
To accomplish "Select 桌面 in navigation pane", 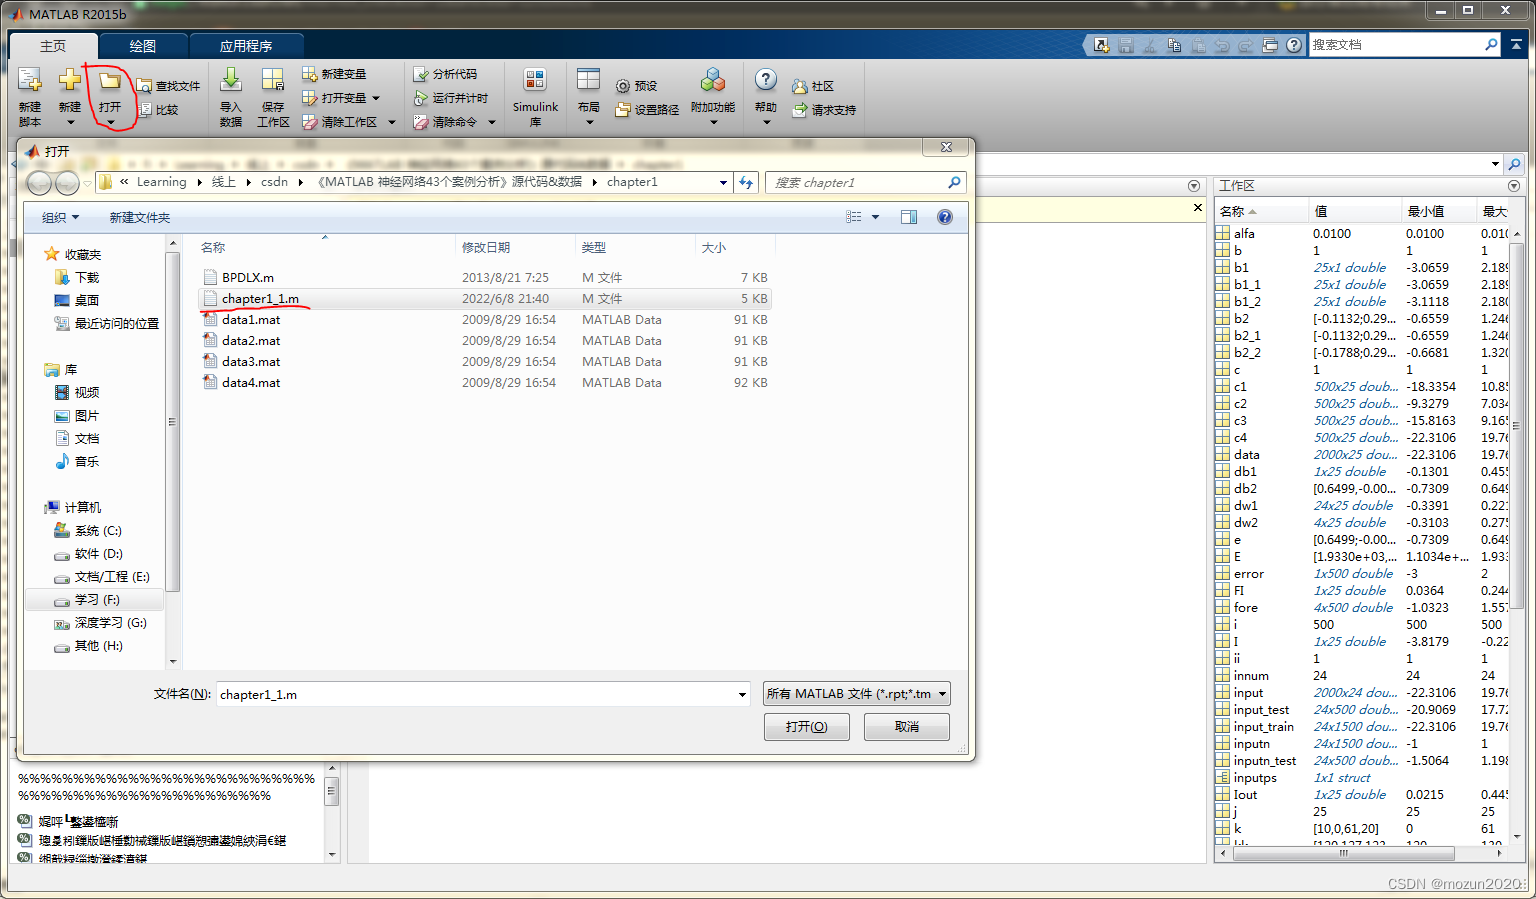I will pyautogui.click(x=86, y=300).
